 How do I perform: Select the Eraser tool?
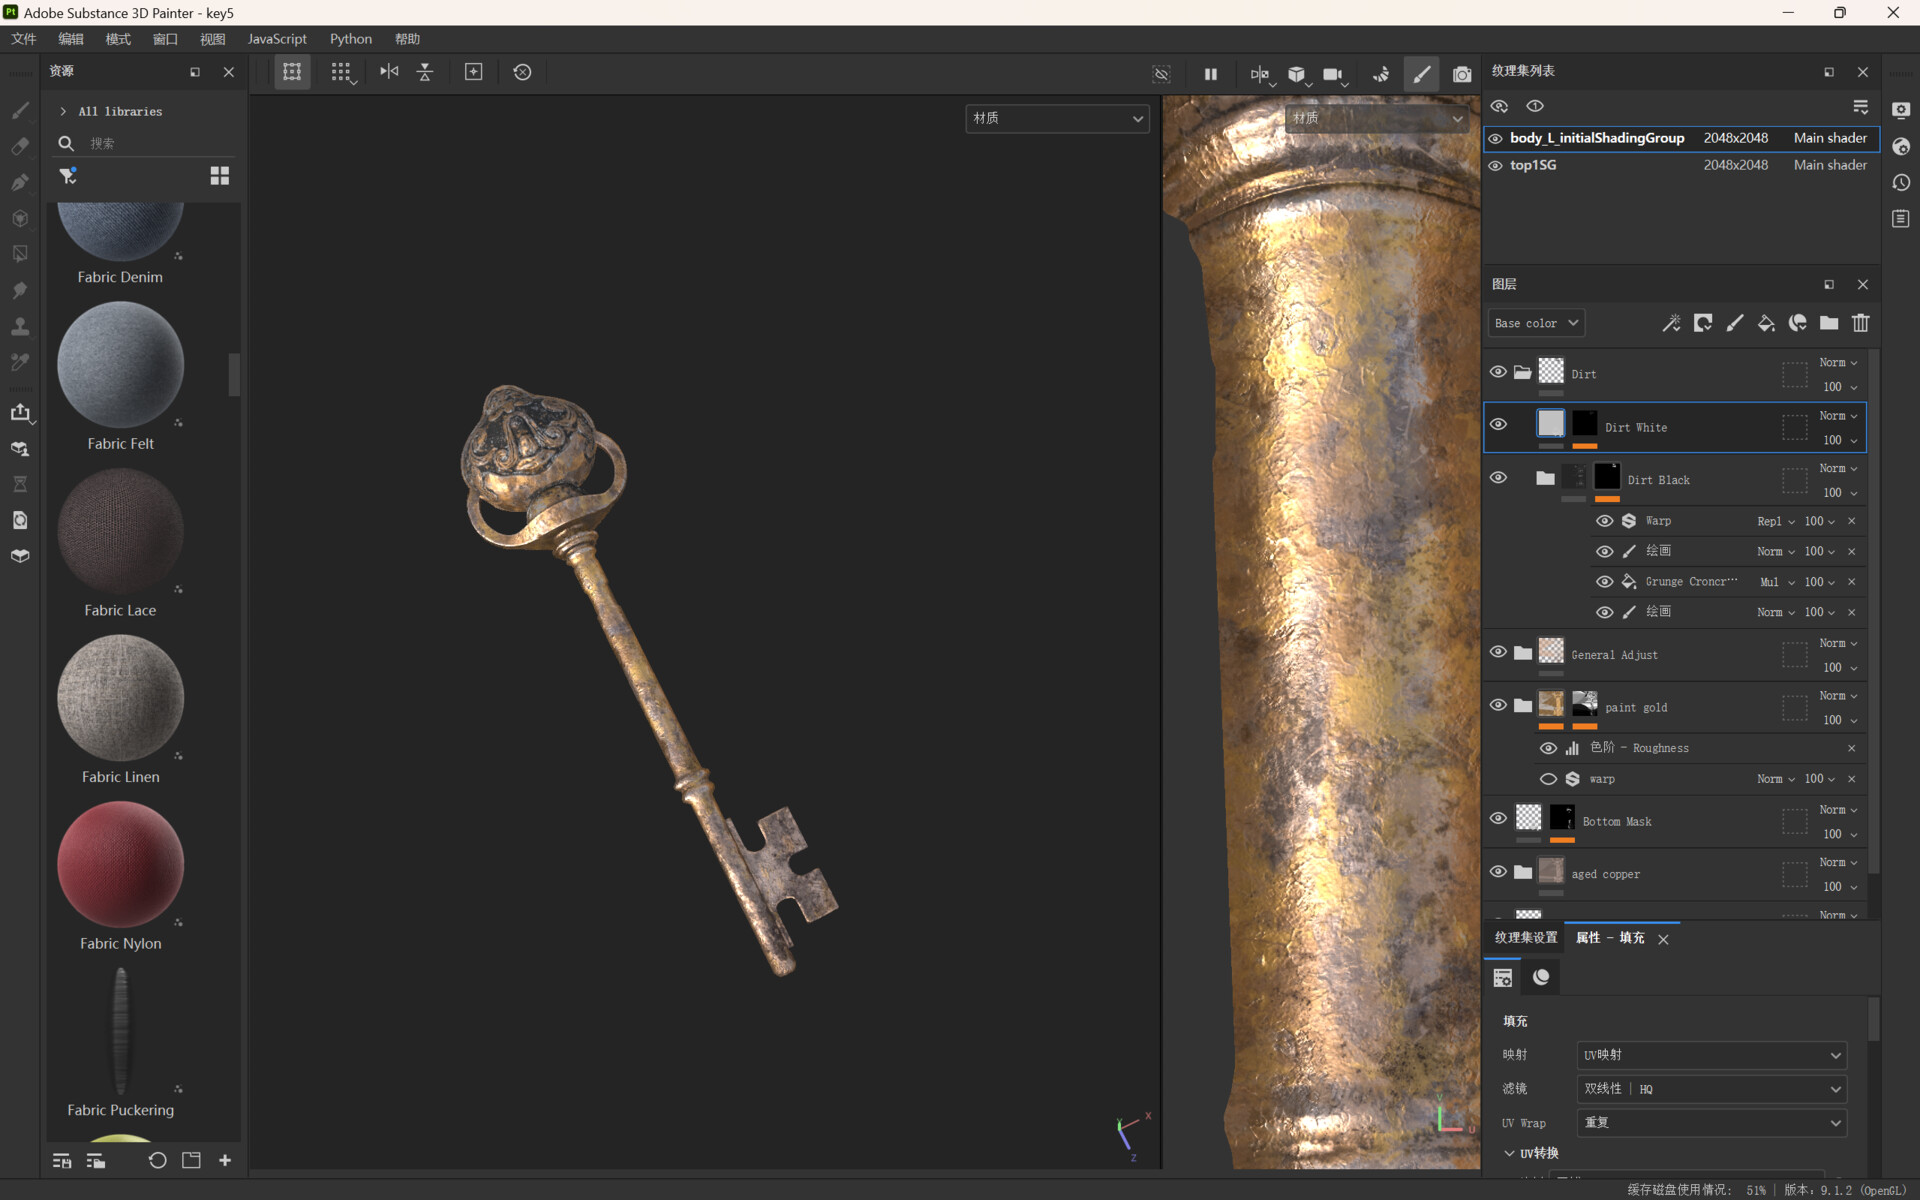(20, 148)
